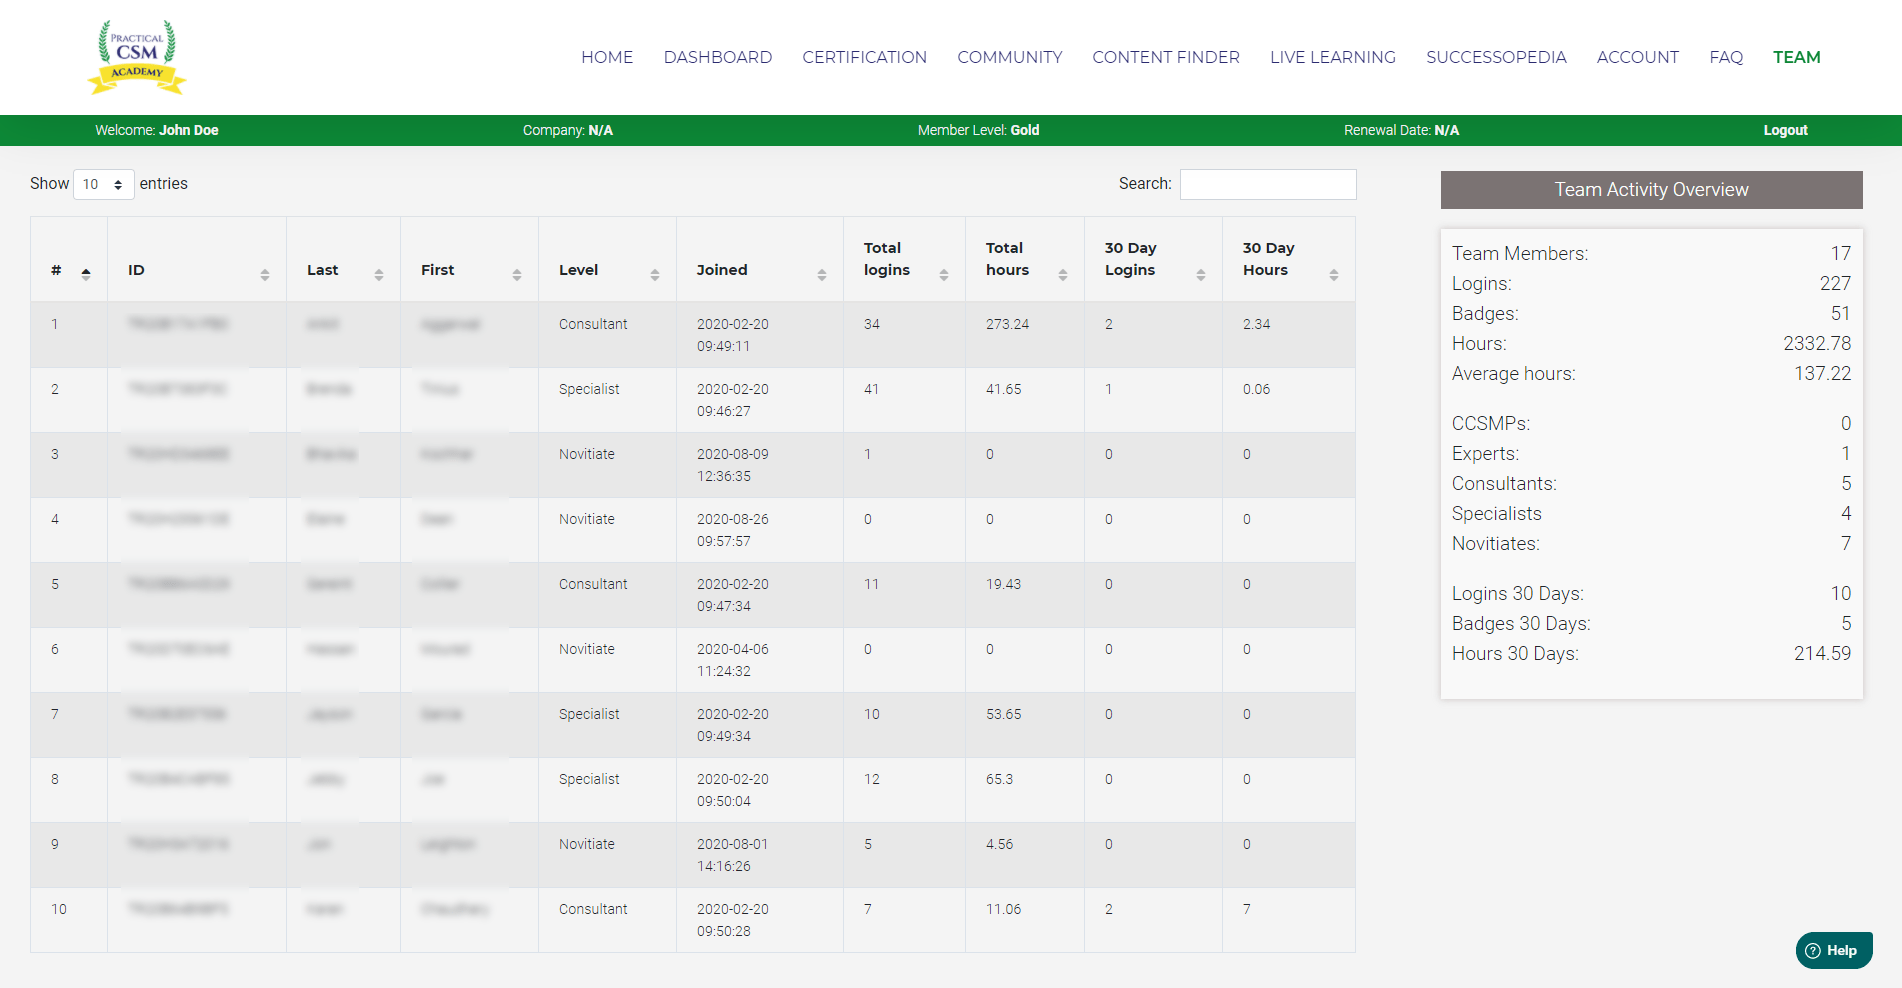
Task: Open Content Finder from navigation
Action: tap(1165, 57)
